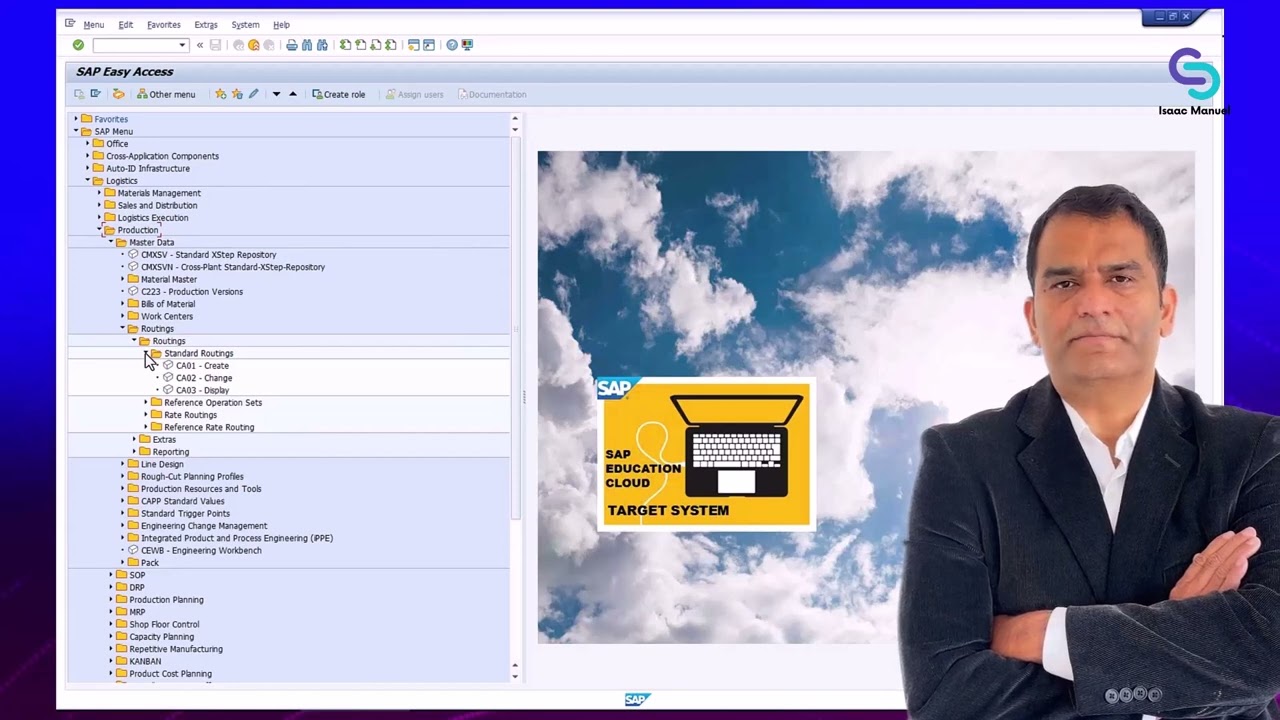Select the CA02 - Change transaction
The image size is (1280, 720).
204,378
